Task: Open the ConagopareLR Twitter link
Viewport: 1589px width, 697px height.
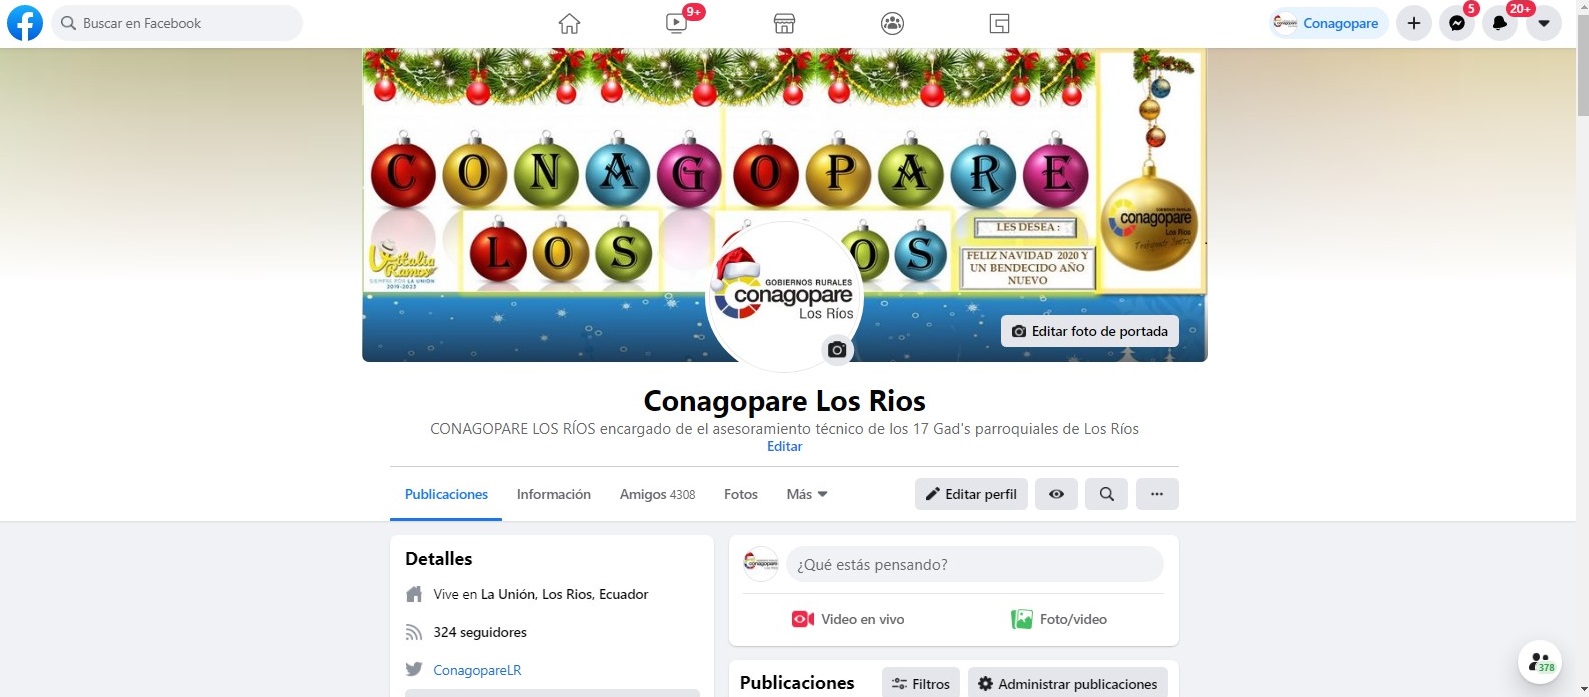Action: coord(477,670)
